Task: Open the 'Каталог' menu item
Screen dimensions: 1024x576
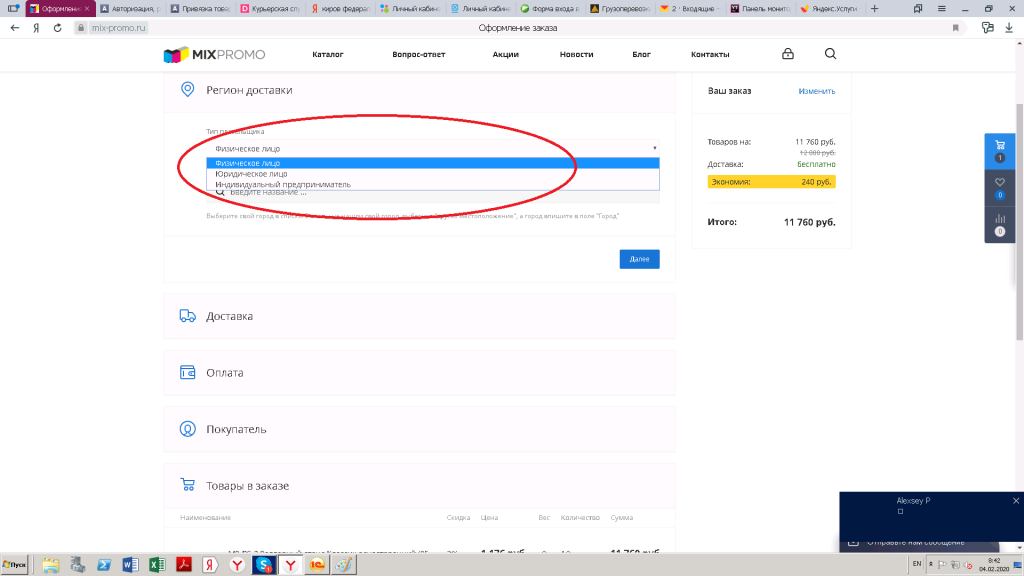Action: [327, 54]
